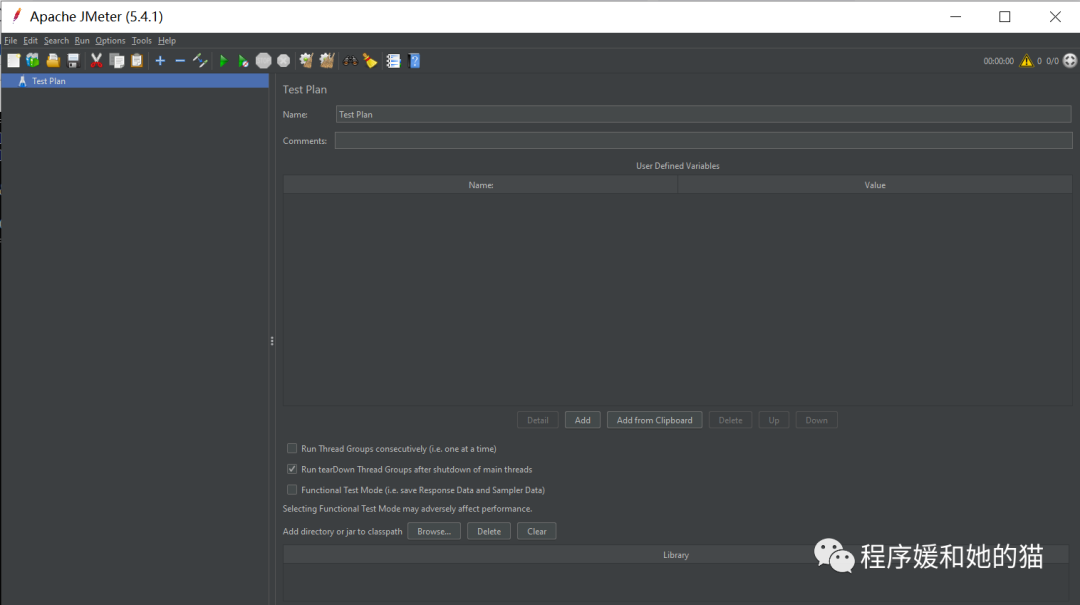Open the Options menu
Viewport: 1080px width, 605px height.
point(110,41)
